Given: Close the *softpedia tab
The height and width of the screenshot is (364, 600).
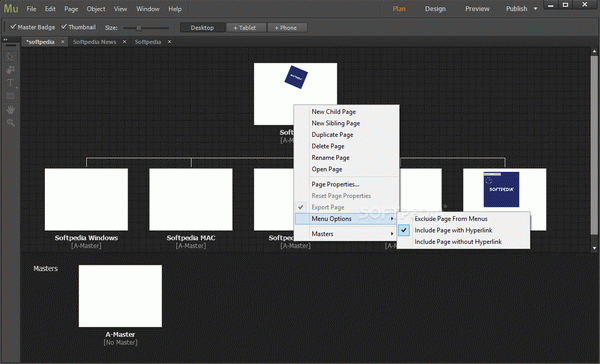Looking at the screenshot, I should [x=63, y=42].
